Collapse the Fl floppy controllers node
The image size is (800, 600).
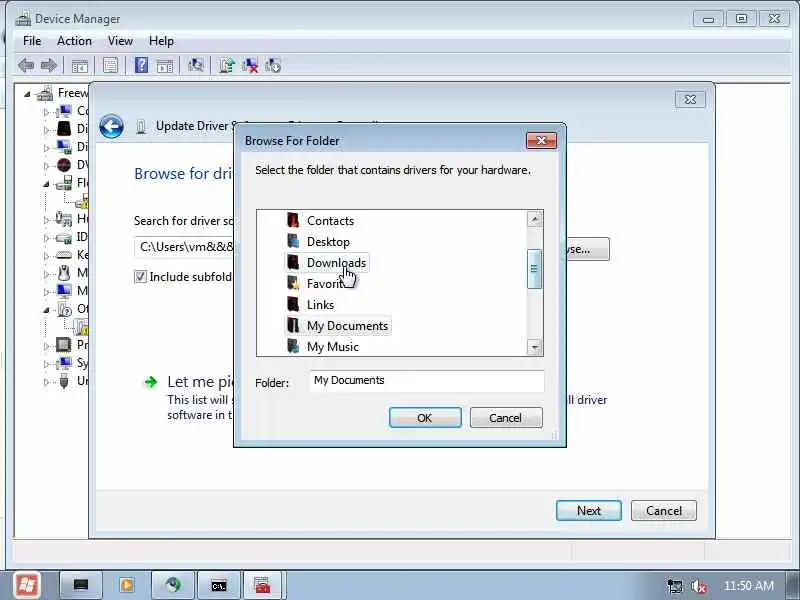(46, 184)
